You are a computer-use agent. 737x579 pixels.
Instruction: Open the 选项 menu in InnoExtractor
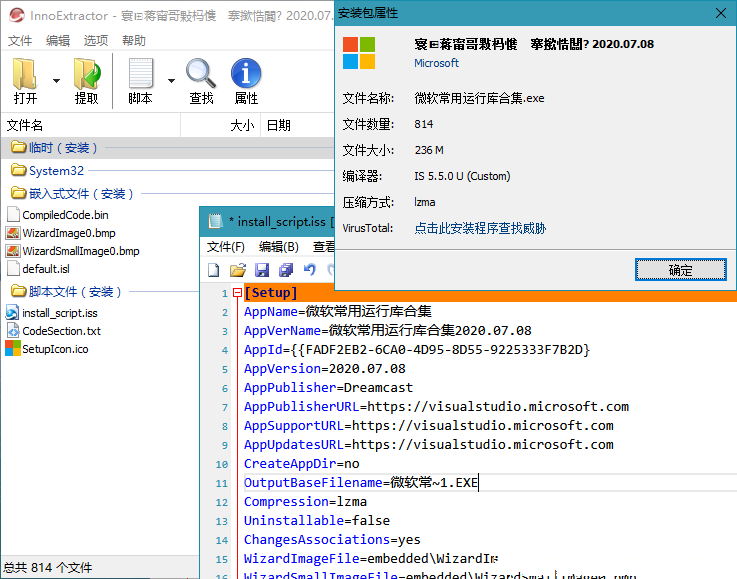point(96,41)
